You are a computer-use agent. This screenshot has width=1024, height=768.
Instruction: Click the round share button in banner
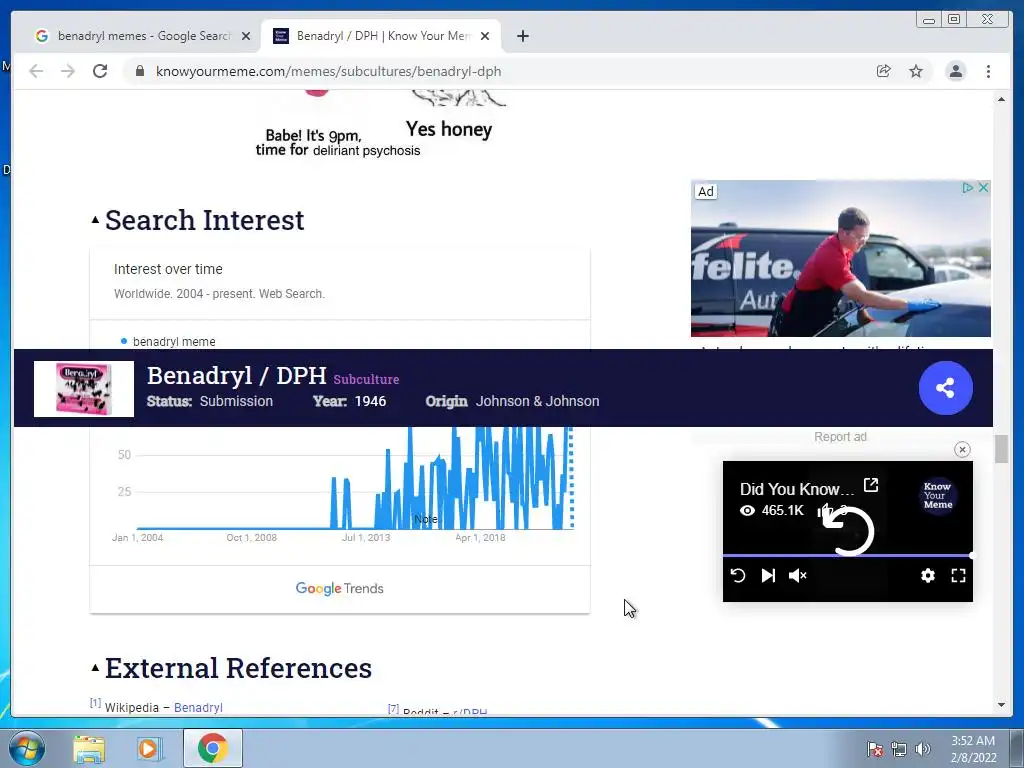[x=945, y=388]
